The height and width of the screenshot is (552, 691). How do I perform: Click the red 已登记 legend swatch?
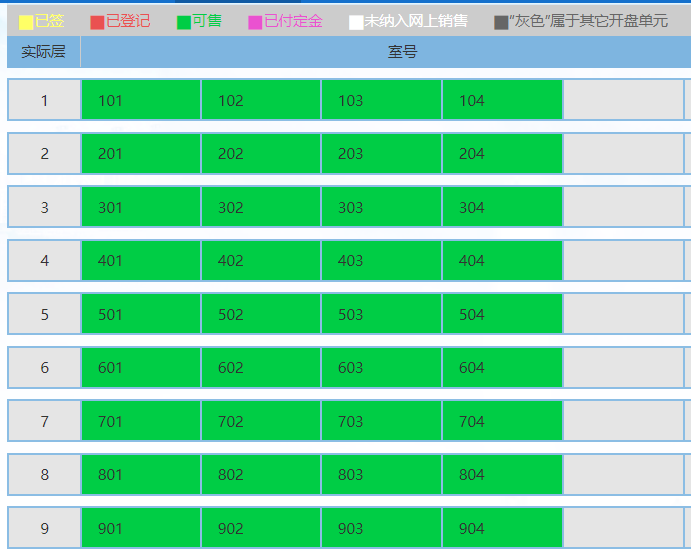coord(97,22)
